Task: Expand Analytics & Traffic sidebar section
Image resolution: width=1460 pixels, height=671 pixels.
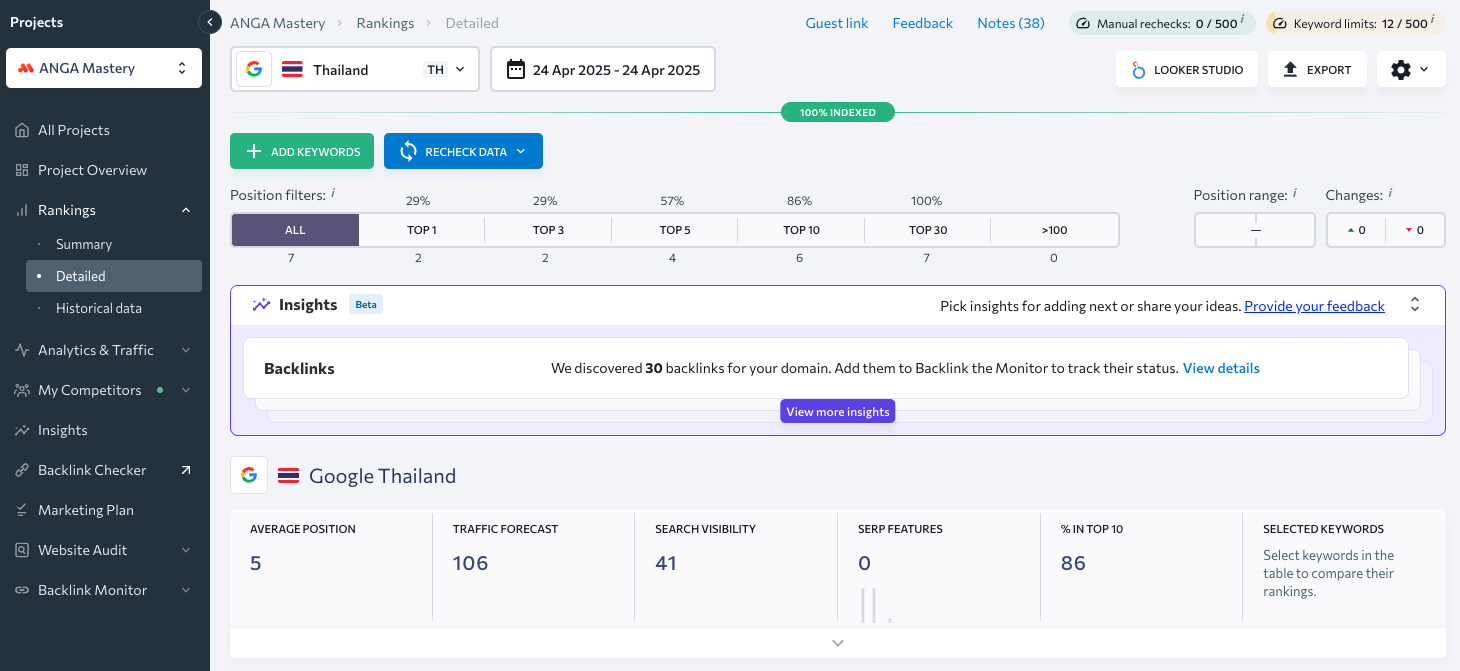Action: pos(186,350)
